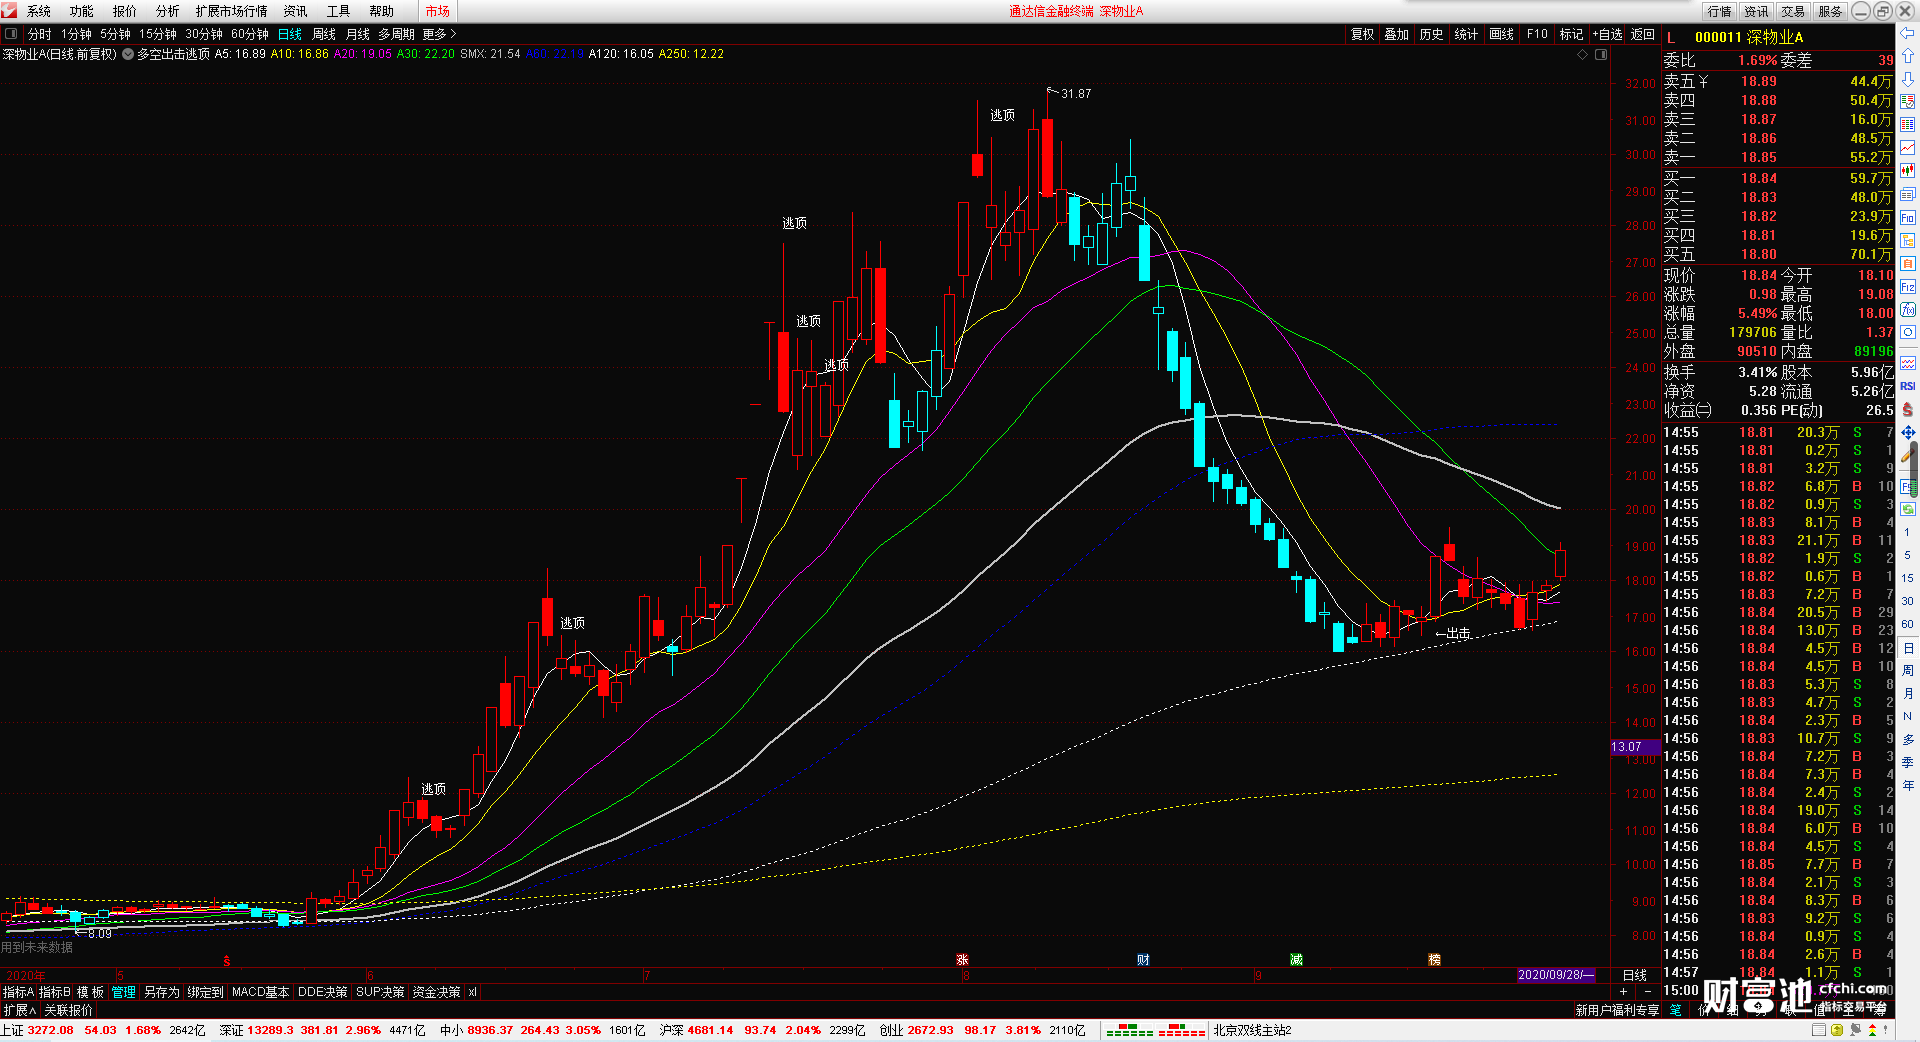Click the green refresh sidebar icon

tap(1908, 509)
